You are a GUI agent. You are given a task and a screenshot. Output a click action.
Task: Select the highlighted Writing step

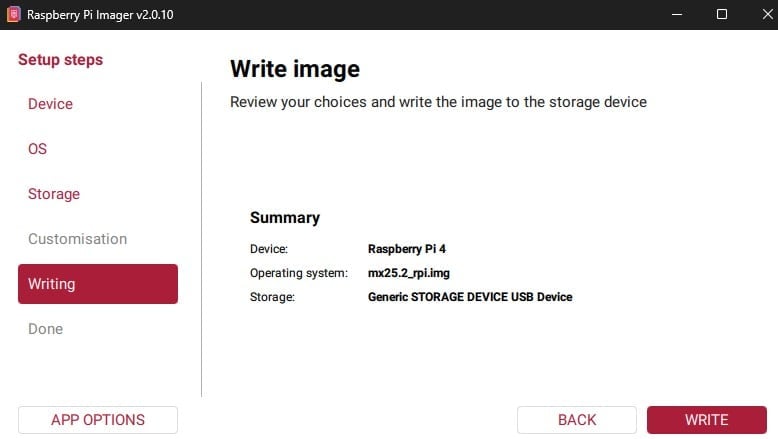[98, 284]
